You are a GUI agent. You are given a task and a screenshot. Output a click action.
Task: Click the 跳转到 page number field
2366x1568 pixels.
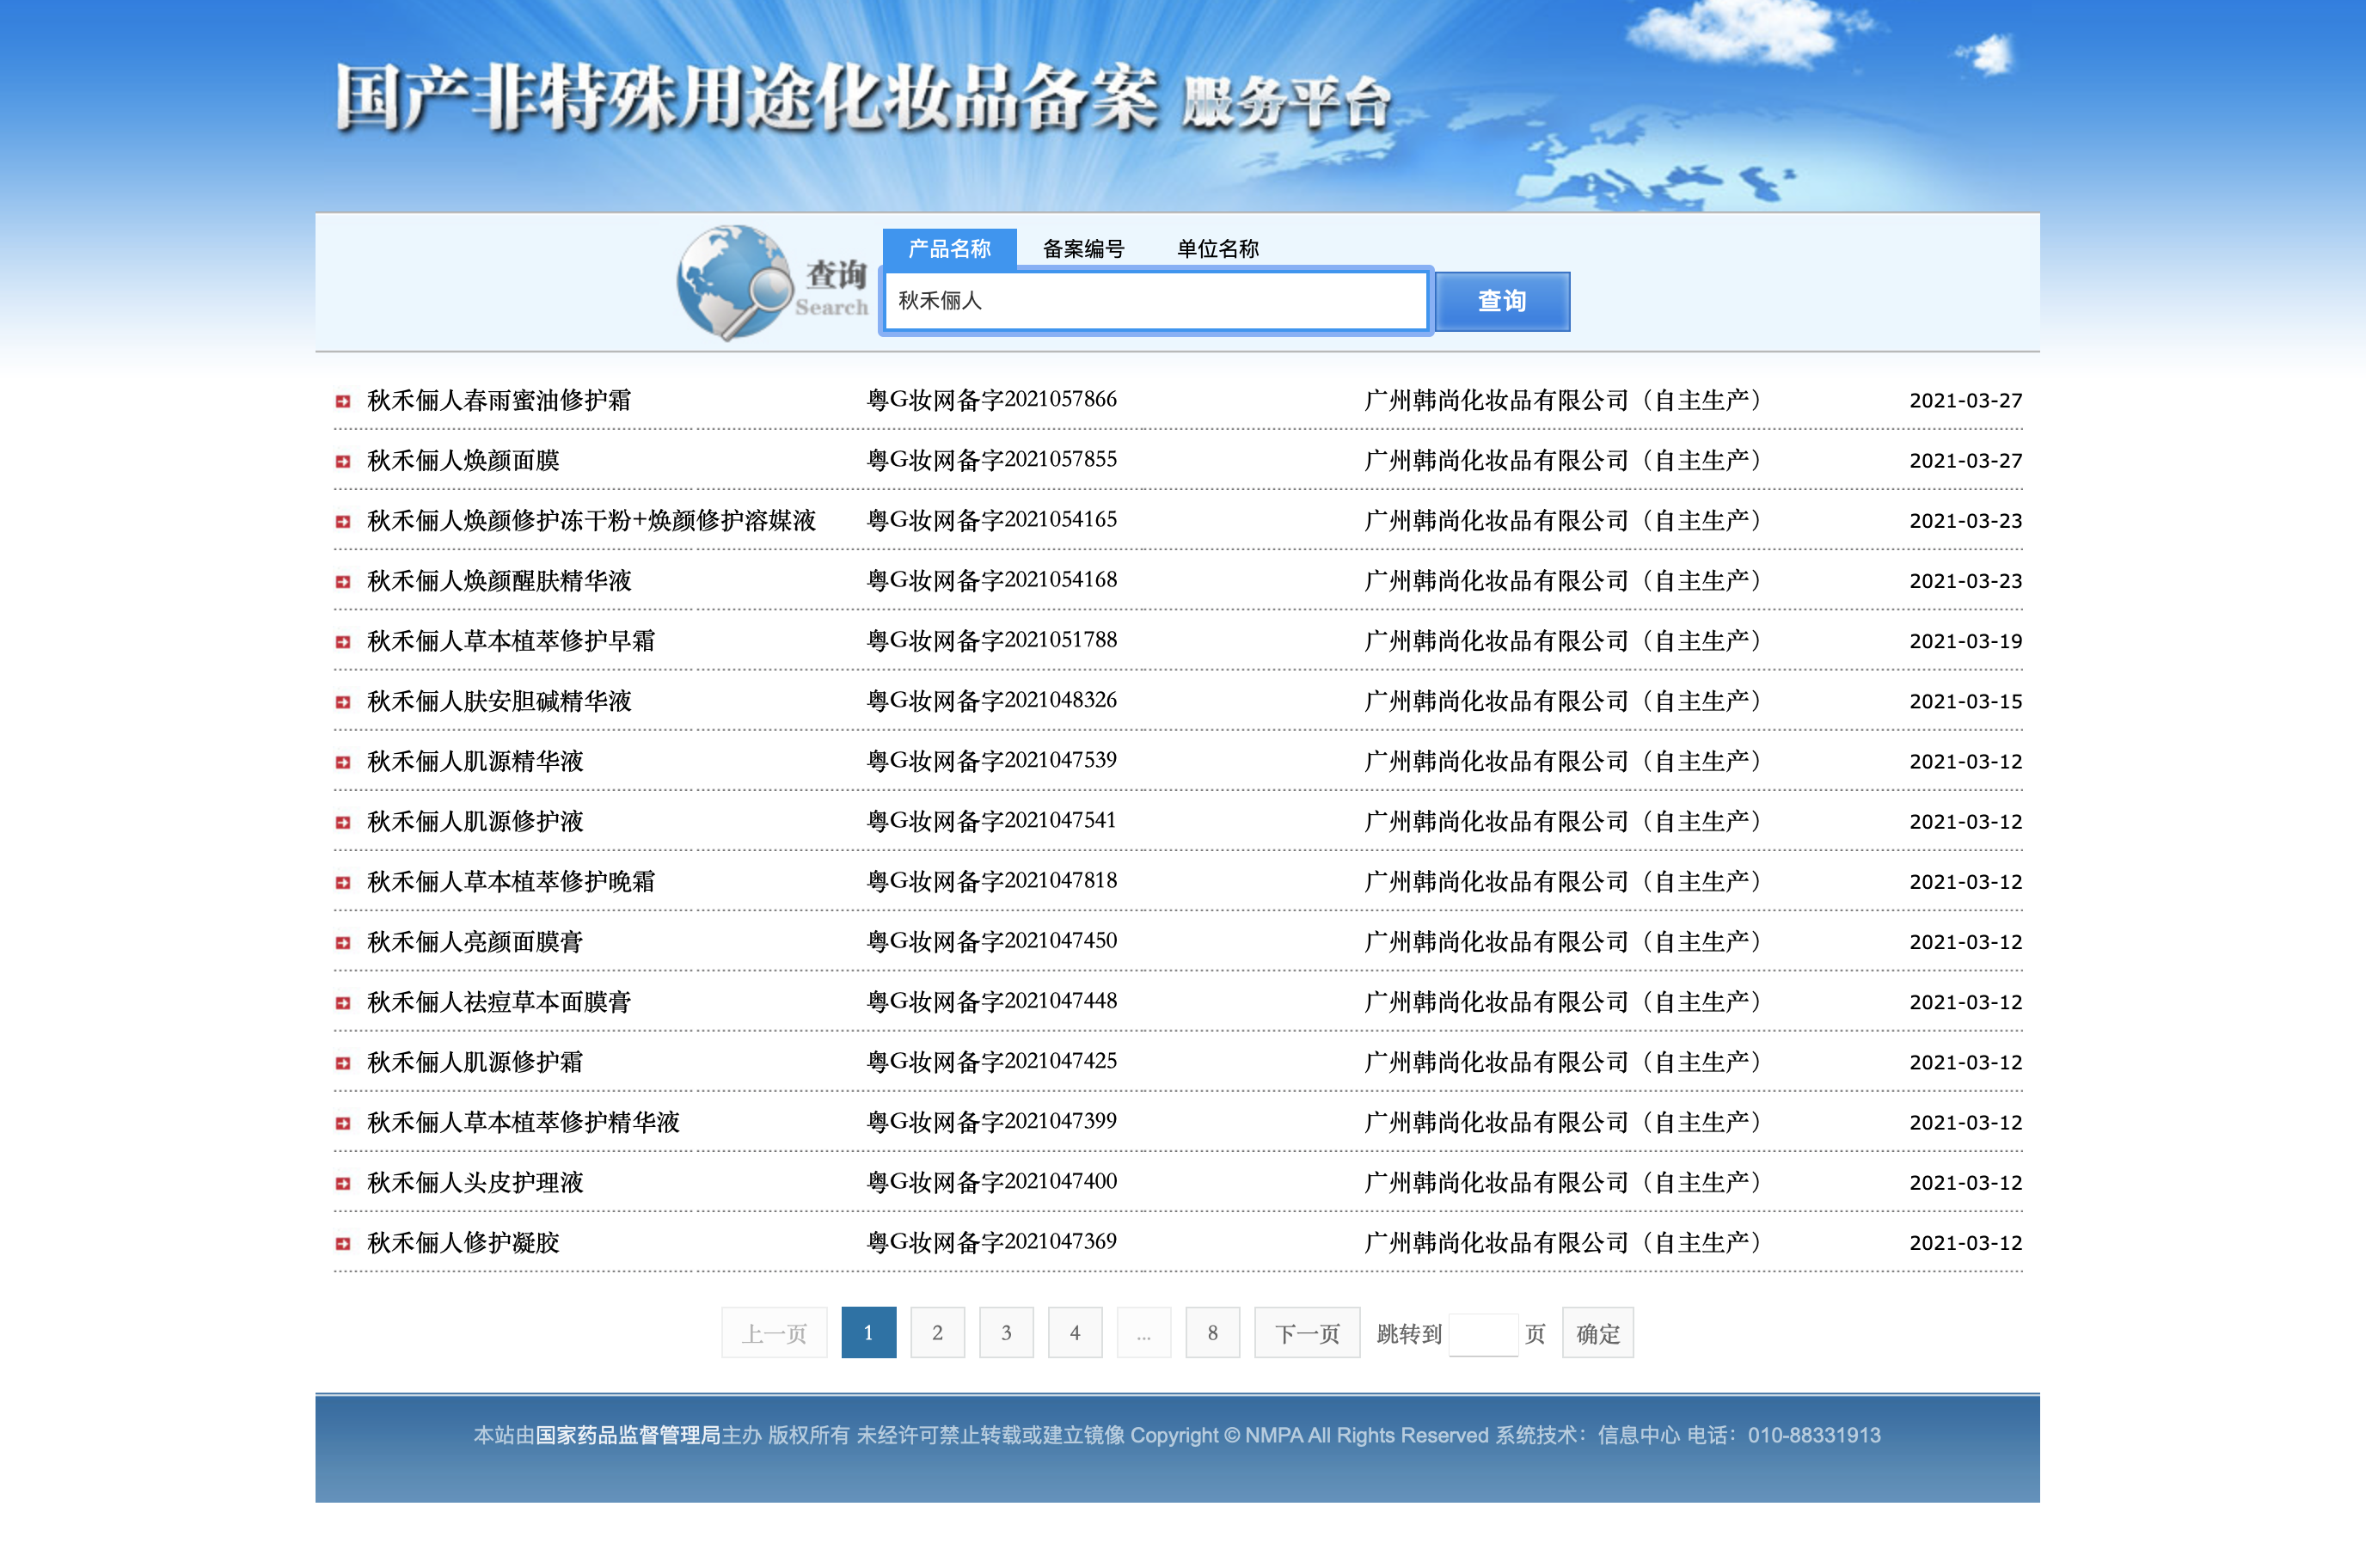pos(1483,1334)
